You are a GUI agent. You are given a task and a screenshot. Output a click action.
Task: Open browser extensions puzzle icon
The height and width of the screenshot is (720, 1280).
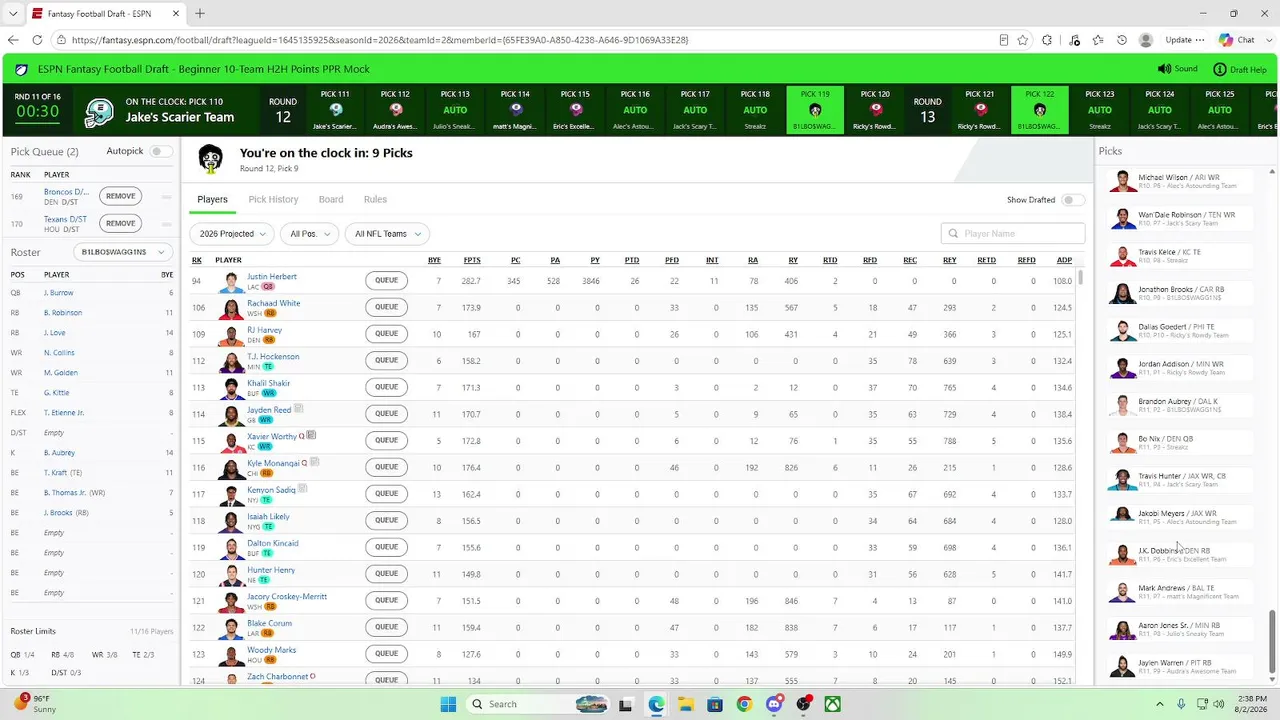coord(1047,40)
